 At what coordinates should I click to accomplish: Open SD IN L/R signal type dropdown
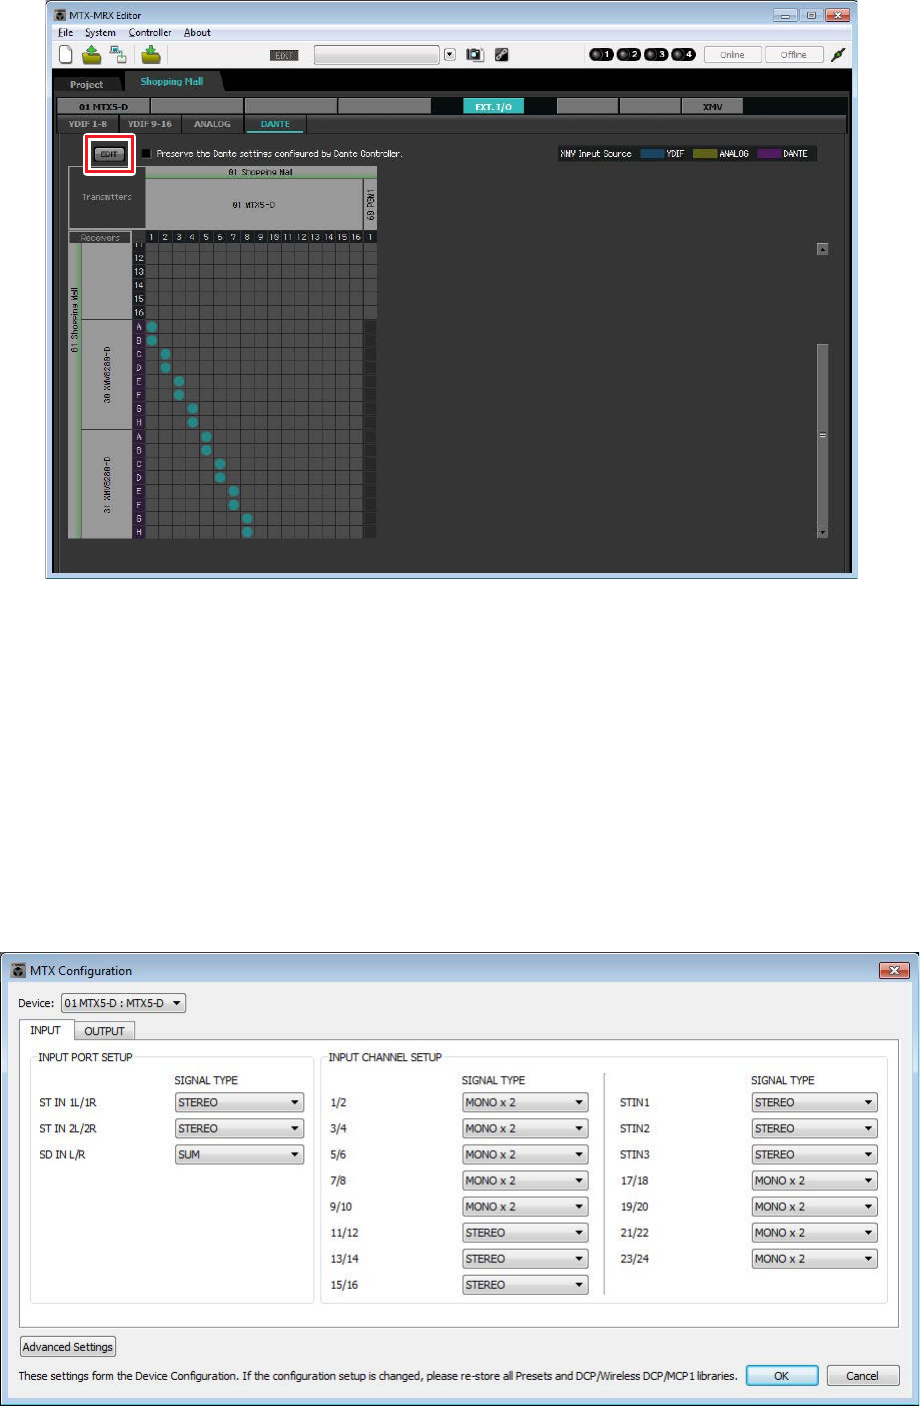(x=239, y=1154)
